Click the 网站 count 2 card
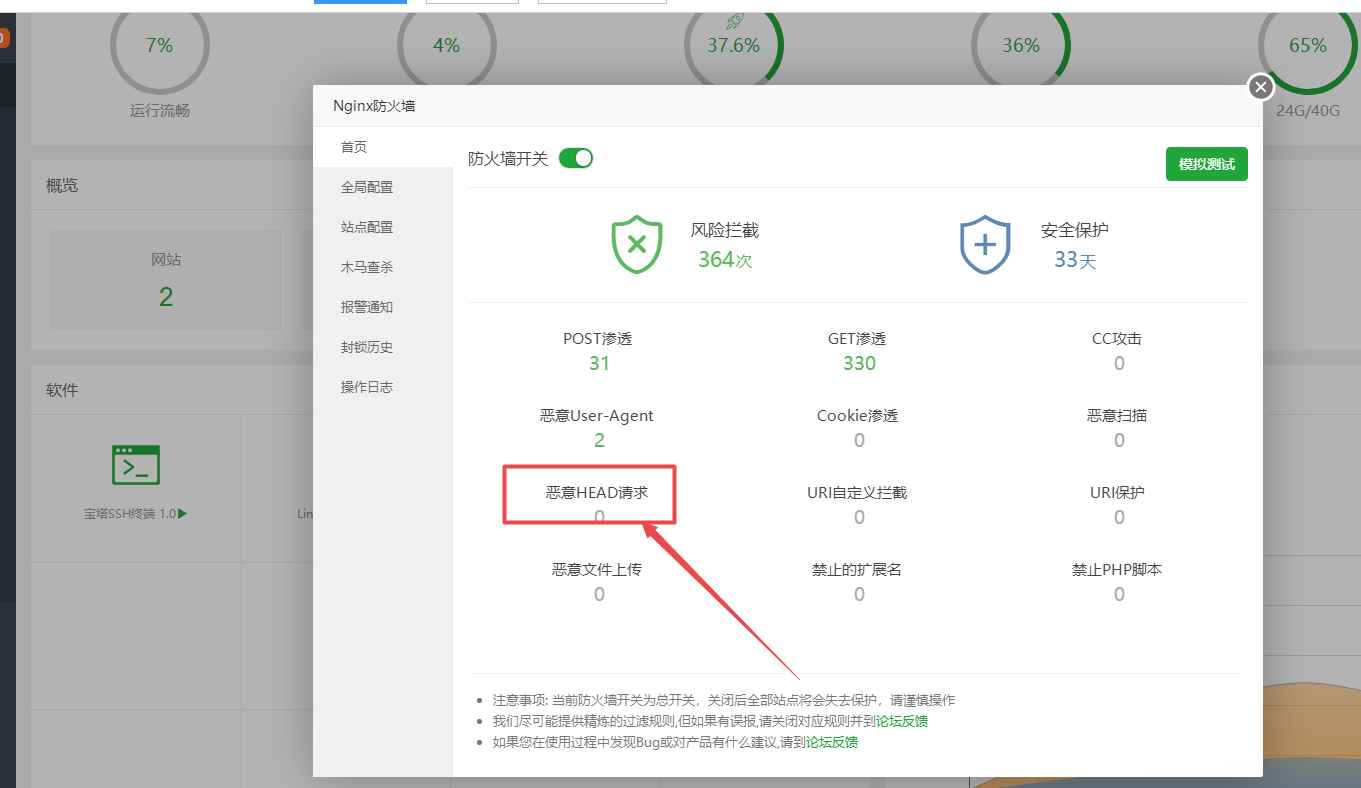 (166, 280)
